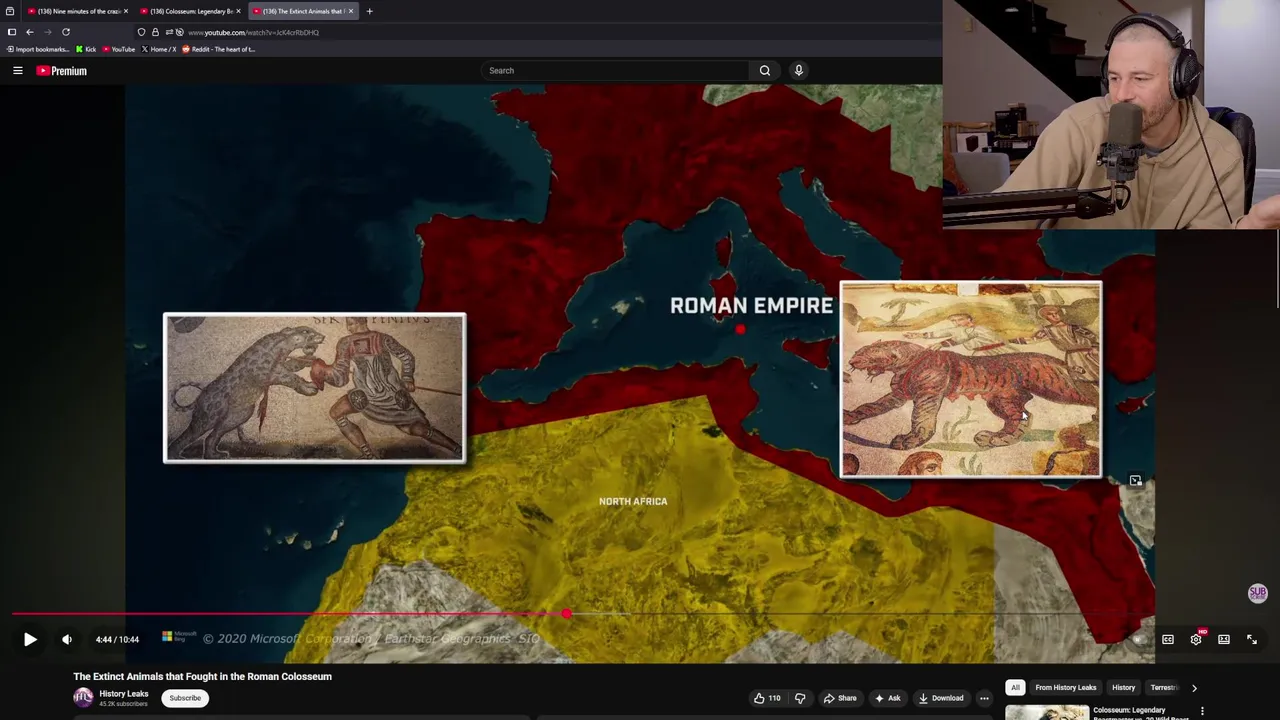Download the video
This screenshot has height=720, width=1280.
(x=941, y=698)
